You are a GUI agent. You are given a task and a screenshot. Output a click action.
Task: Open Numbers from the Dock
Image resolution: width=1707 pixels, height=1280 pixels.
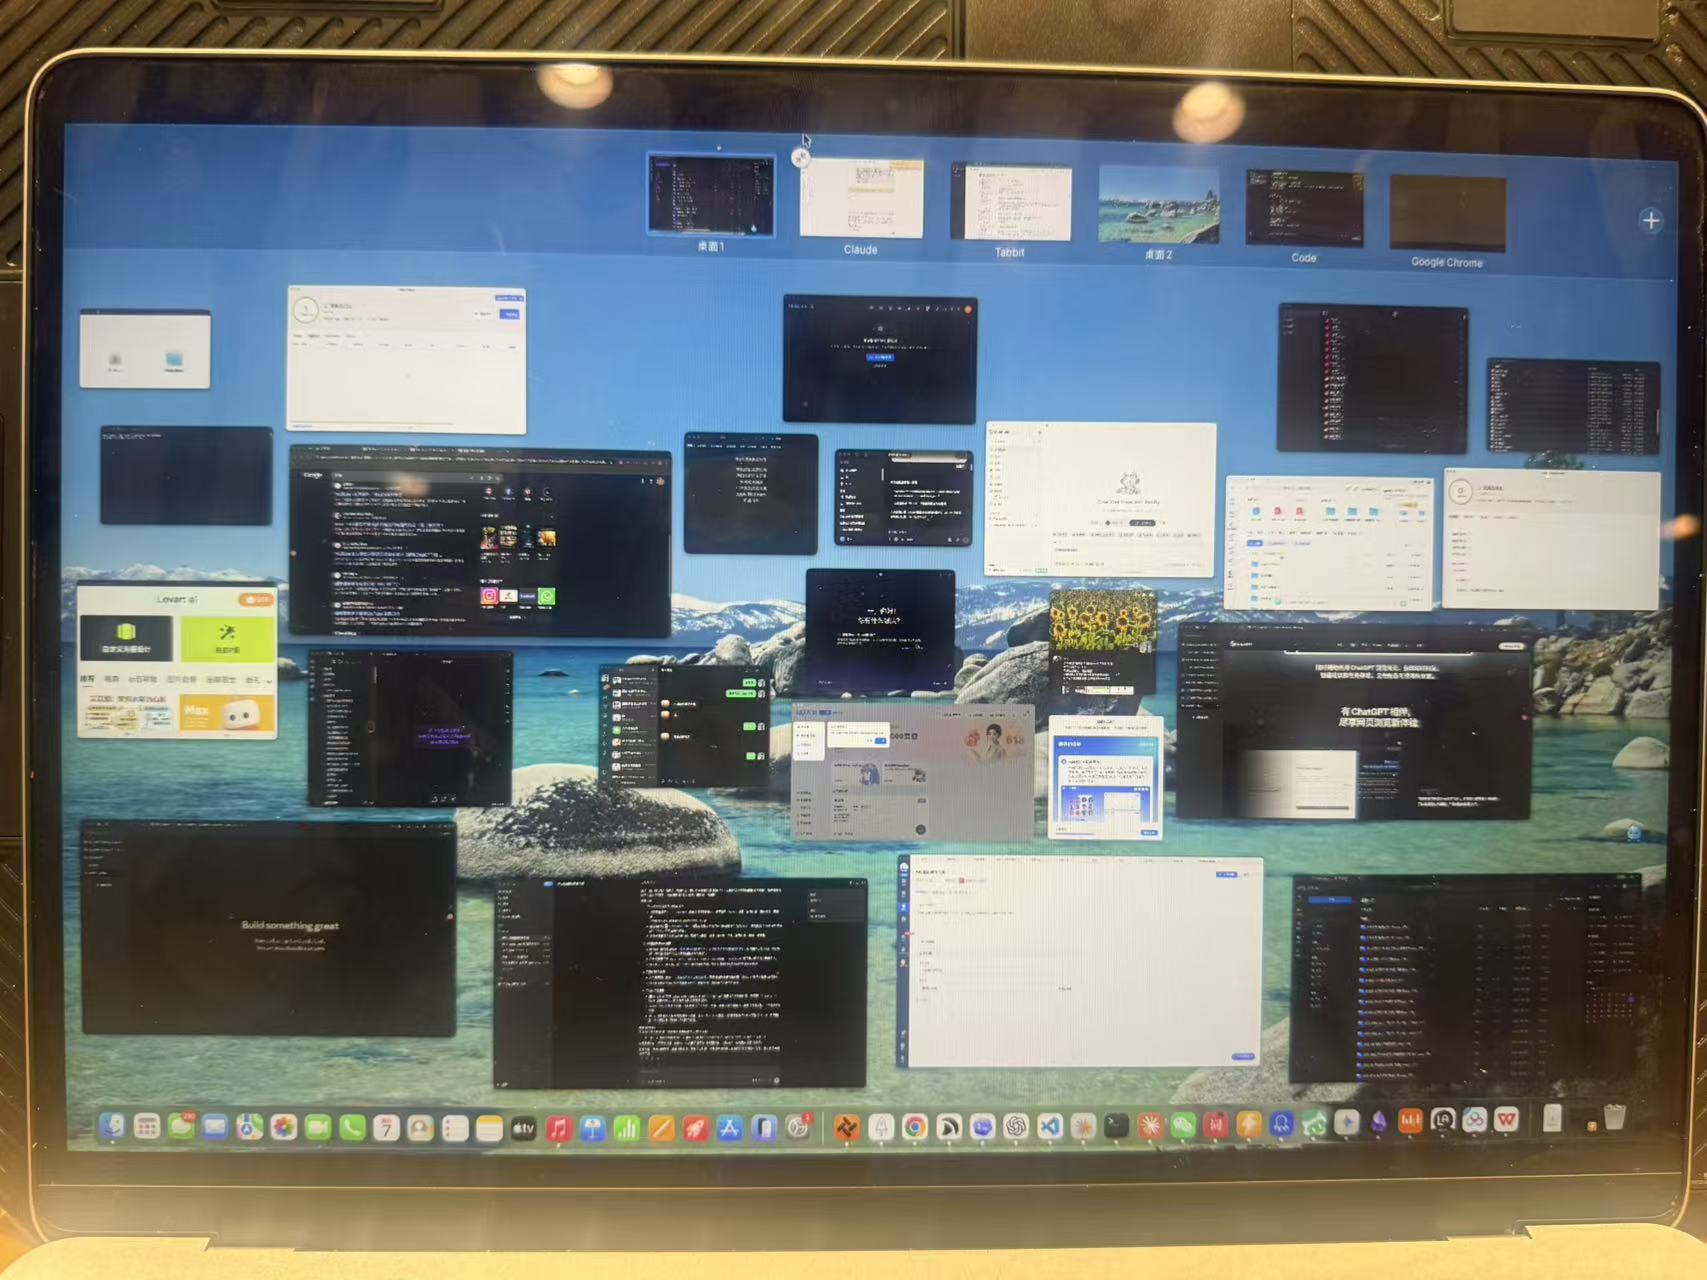[627, 1129]
